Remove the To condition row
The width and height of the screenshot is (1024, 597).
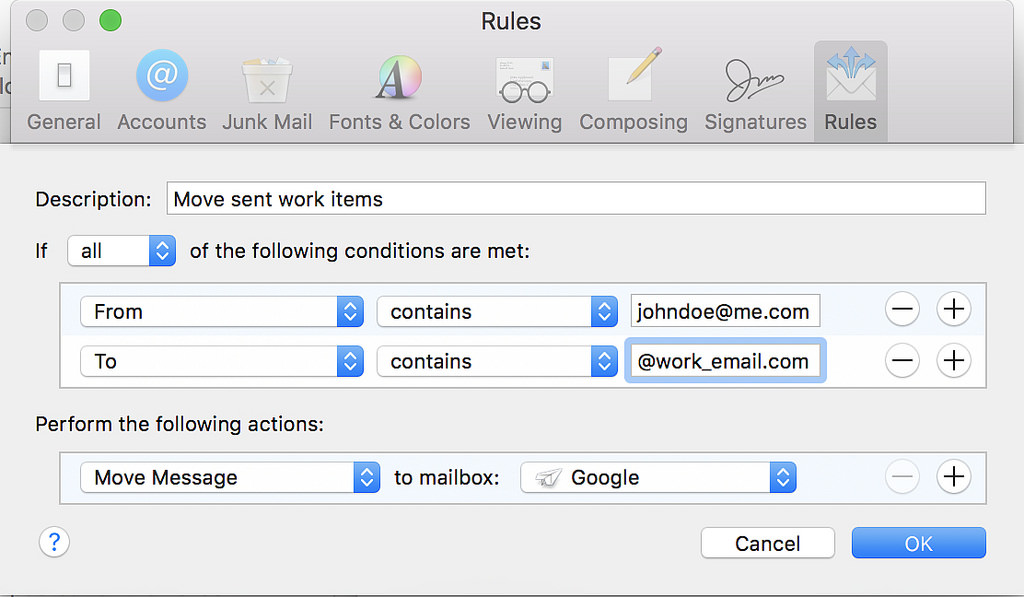click(902, 361)
